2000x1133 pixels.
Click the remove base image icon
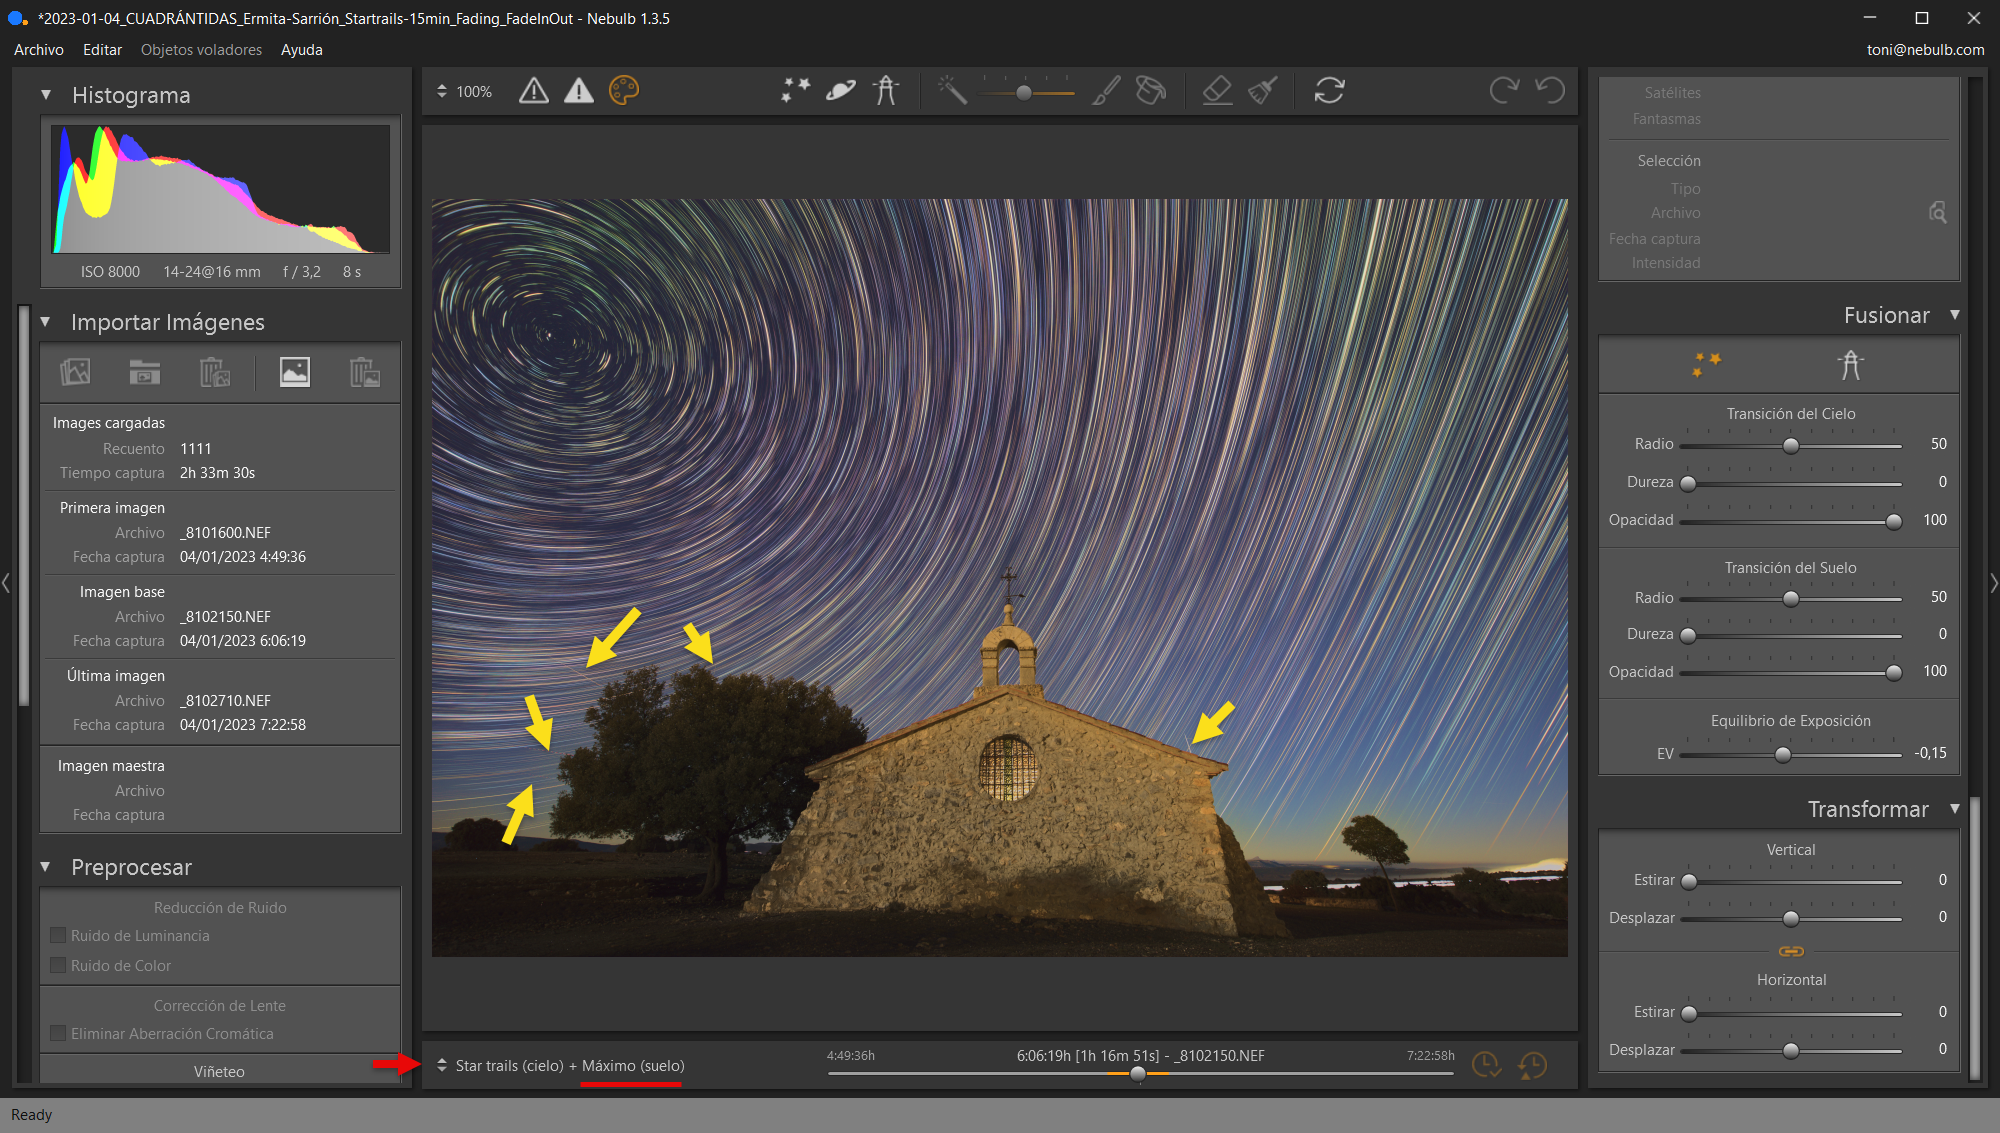click(x=365, y=372)
